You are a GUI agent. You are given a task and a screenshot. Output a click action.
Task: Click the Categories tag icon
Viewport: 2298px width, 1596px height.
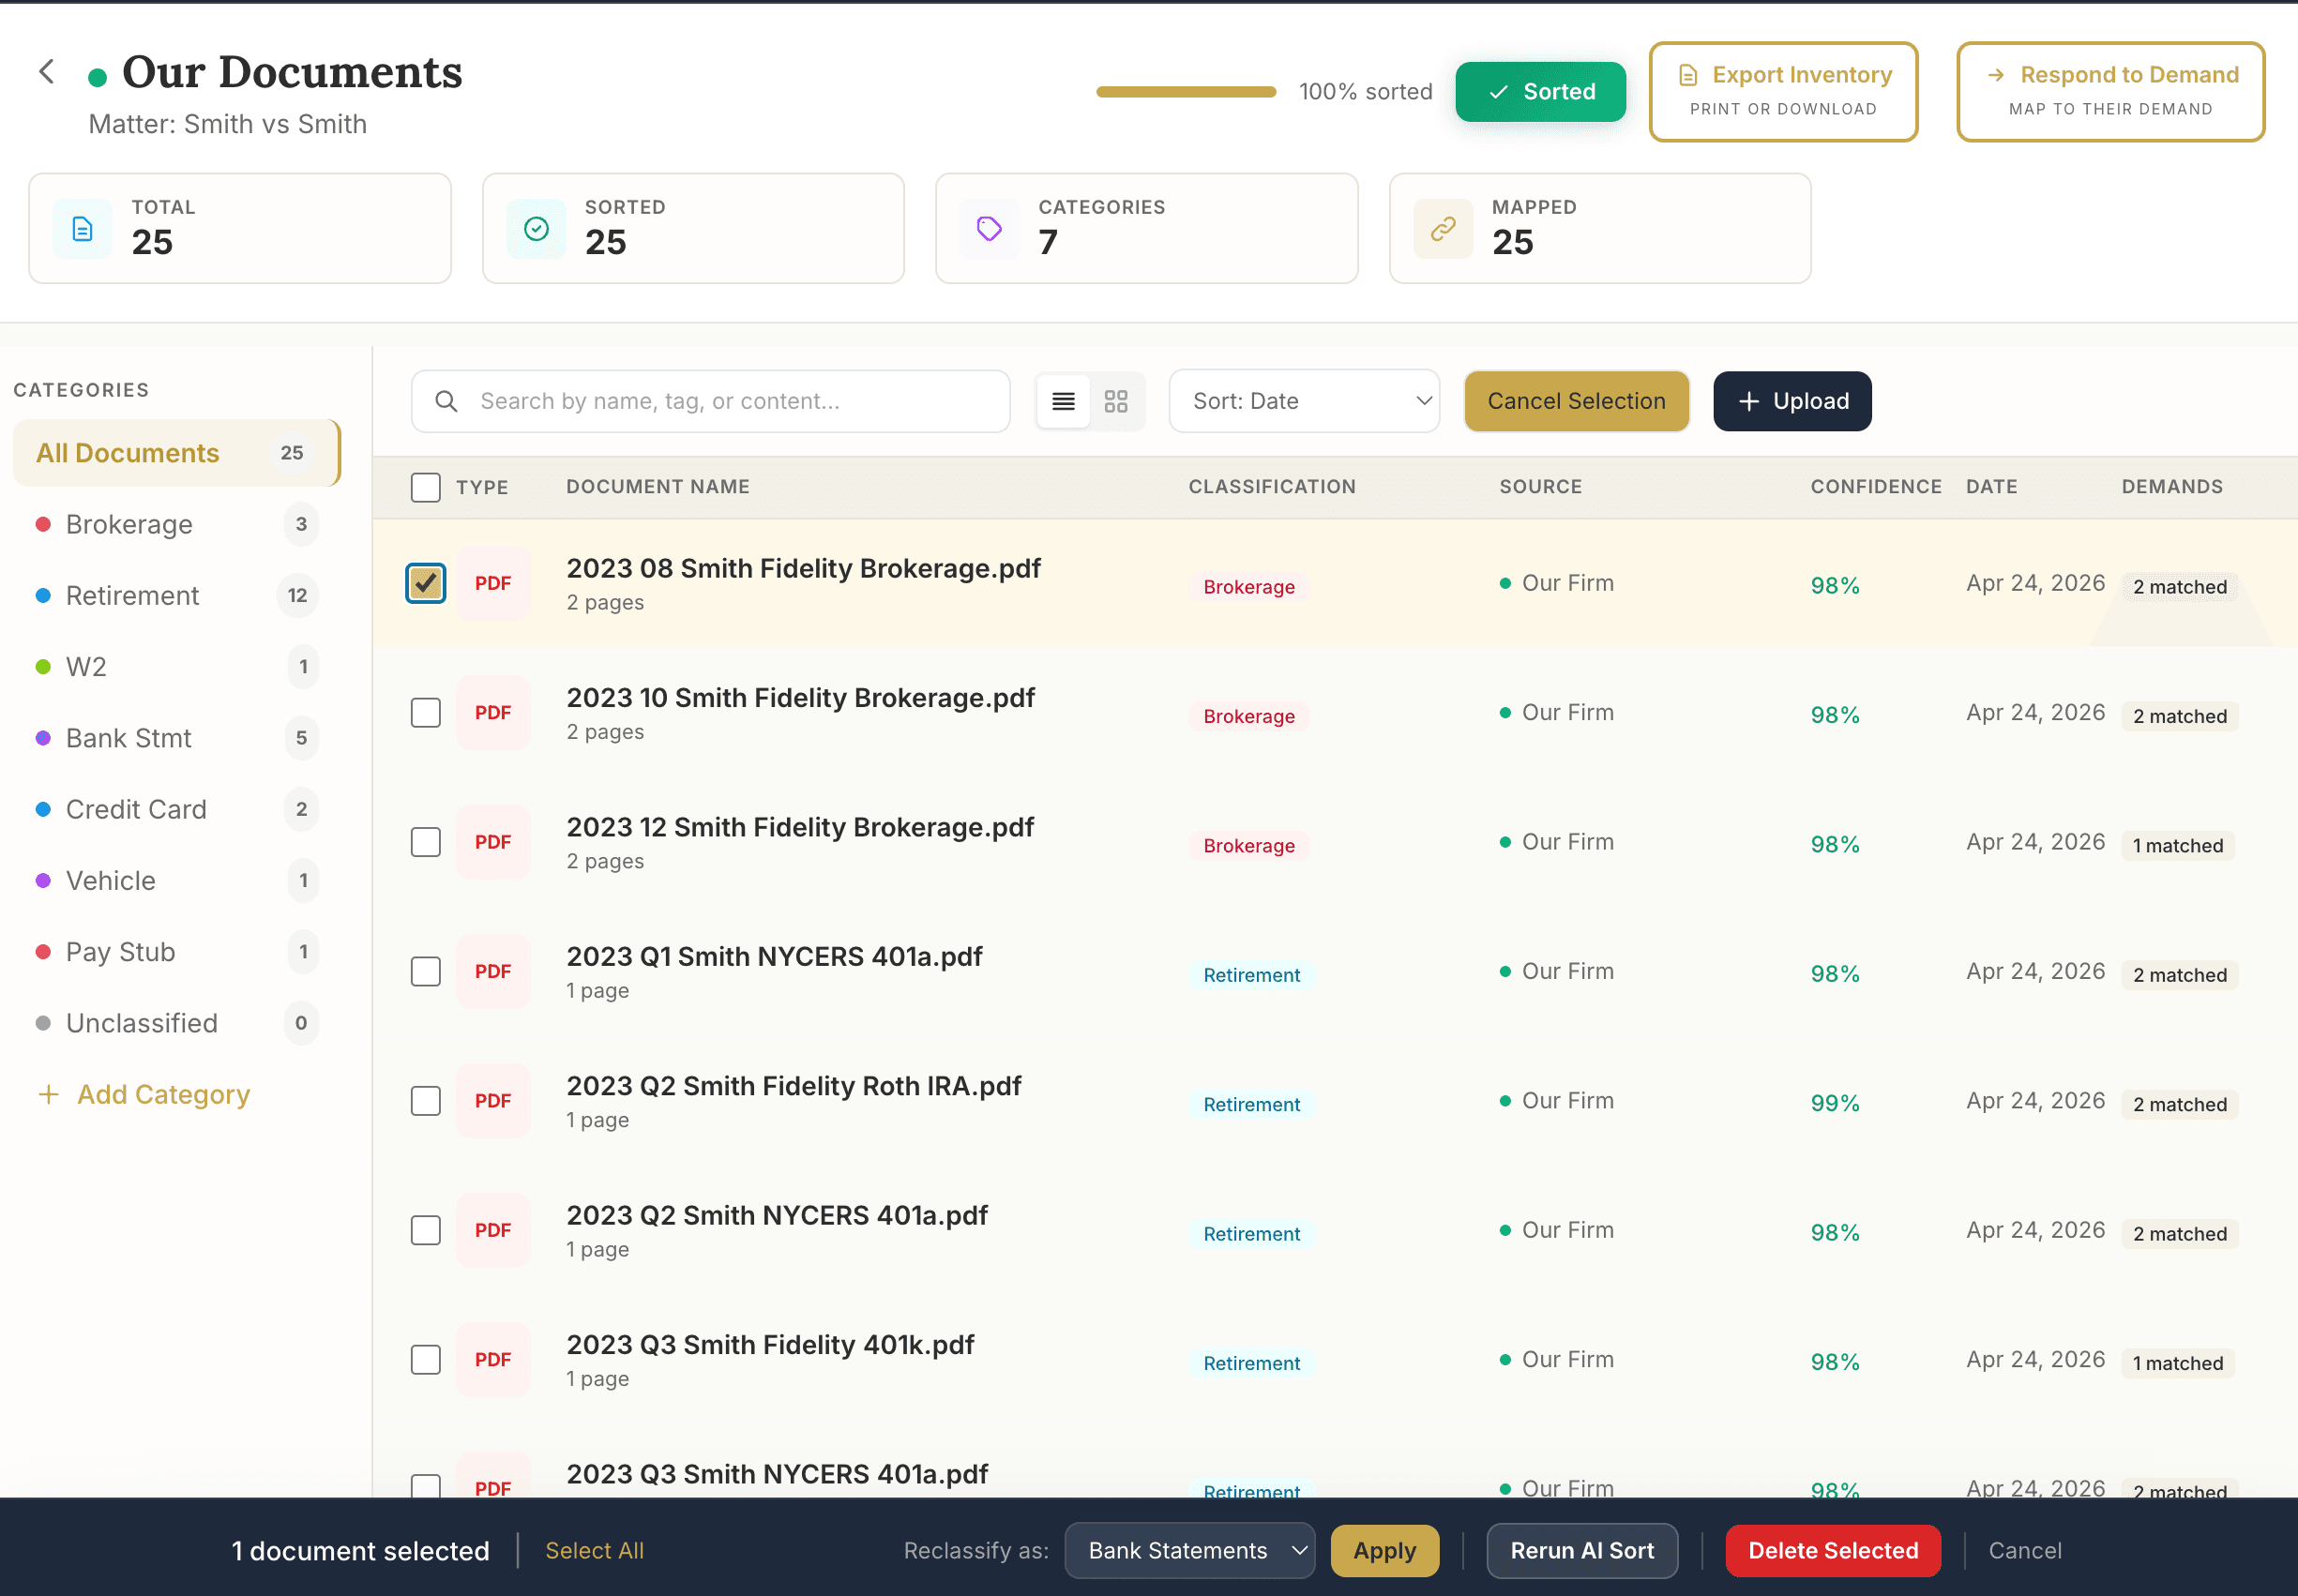pos(989,229)
